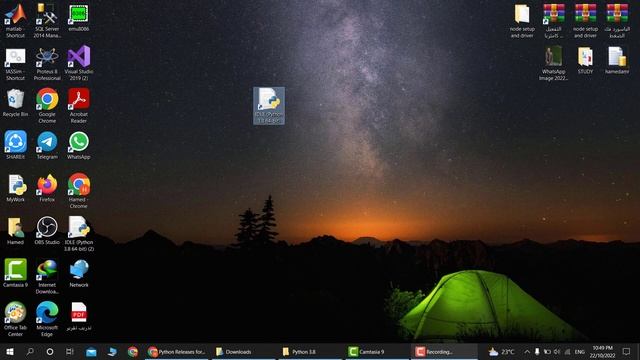Switch to the Camtasia 9 taskbar window
This screenshot has height=360, width=640.
pyautogui.click(x=377, y=351)
